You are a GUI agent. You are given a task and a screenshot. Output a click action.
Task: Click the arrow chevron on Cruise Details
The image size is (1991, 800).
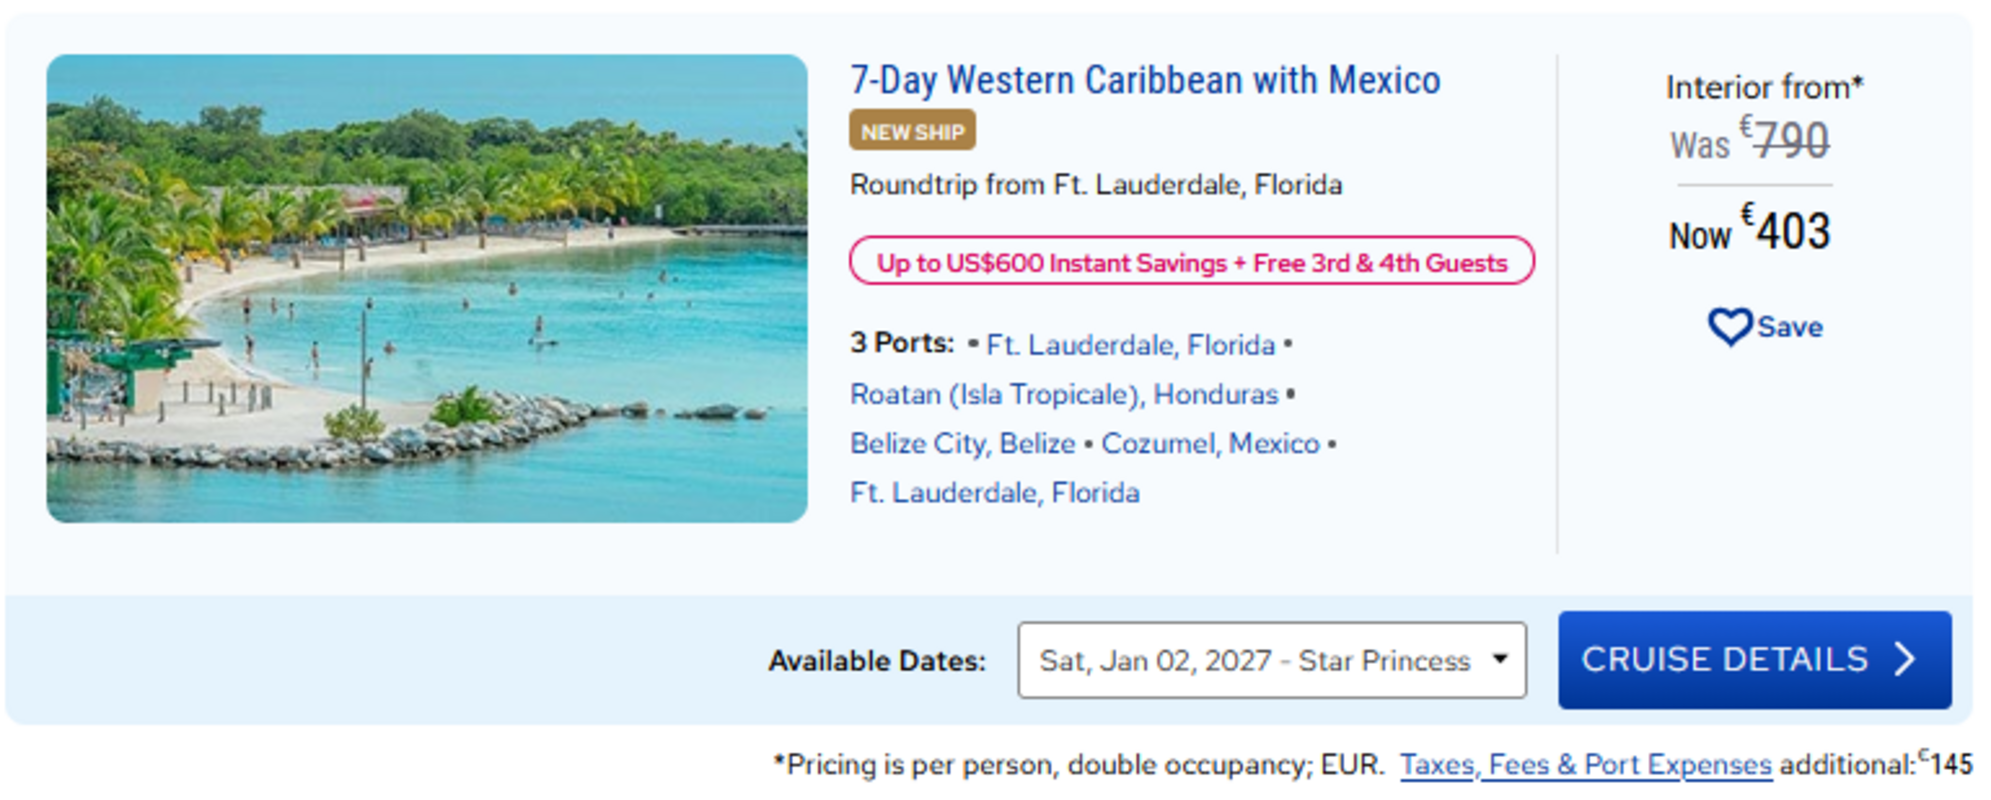1905,659
